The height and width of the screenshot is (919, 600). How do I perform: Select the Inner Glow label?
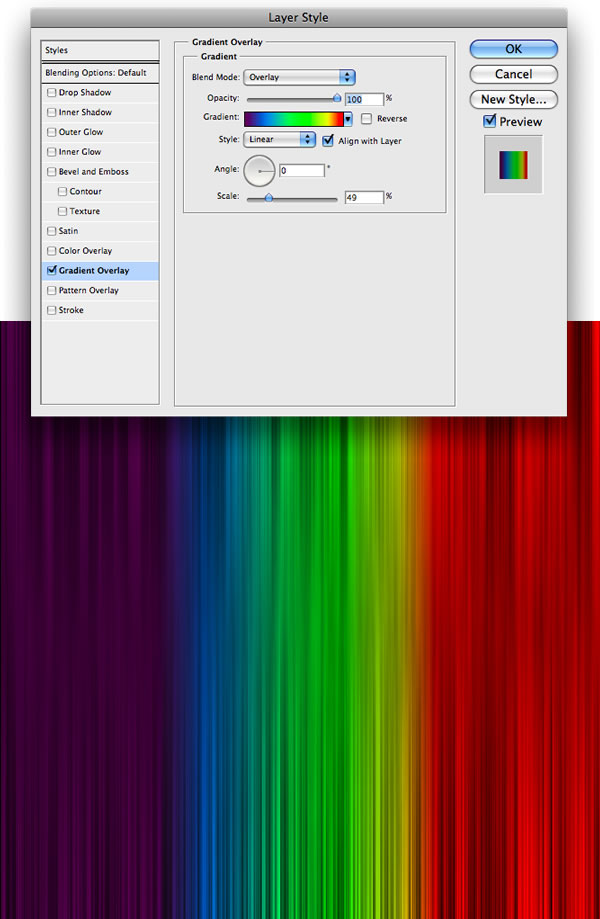(80, 152)
